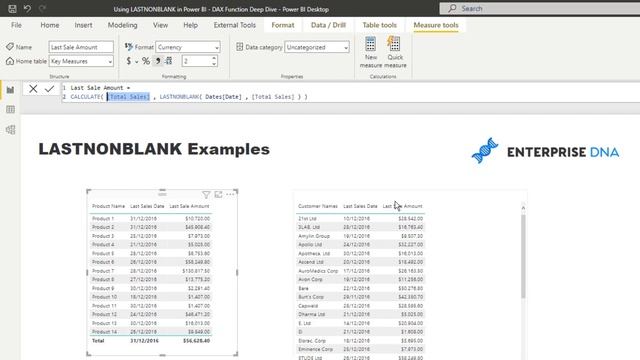Click the decimal places icon
This screenshot has width=640, height=360.
169,61
